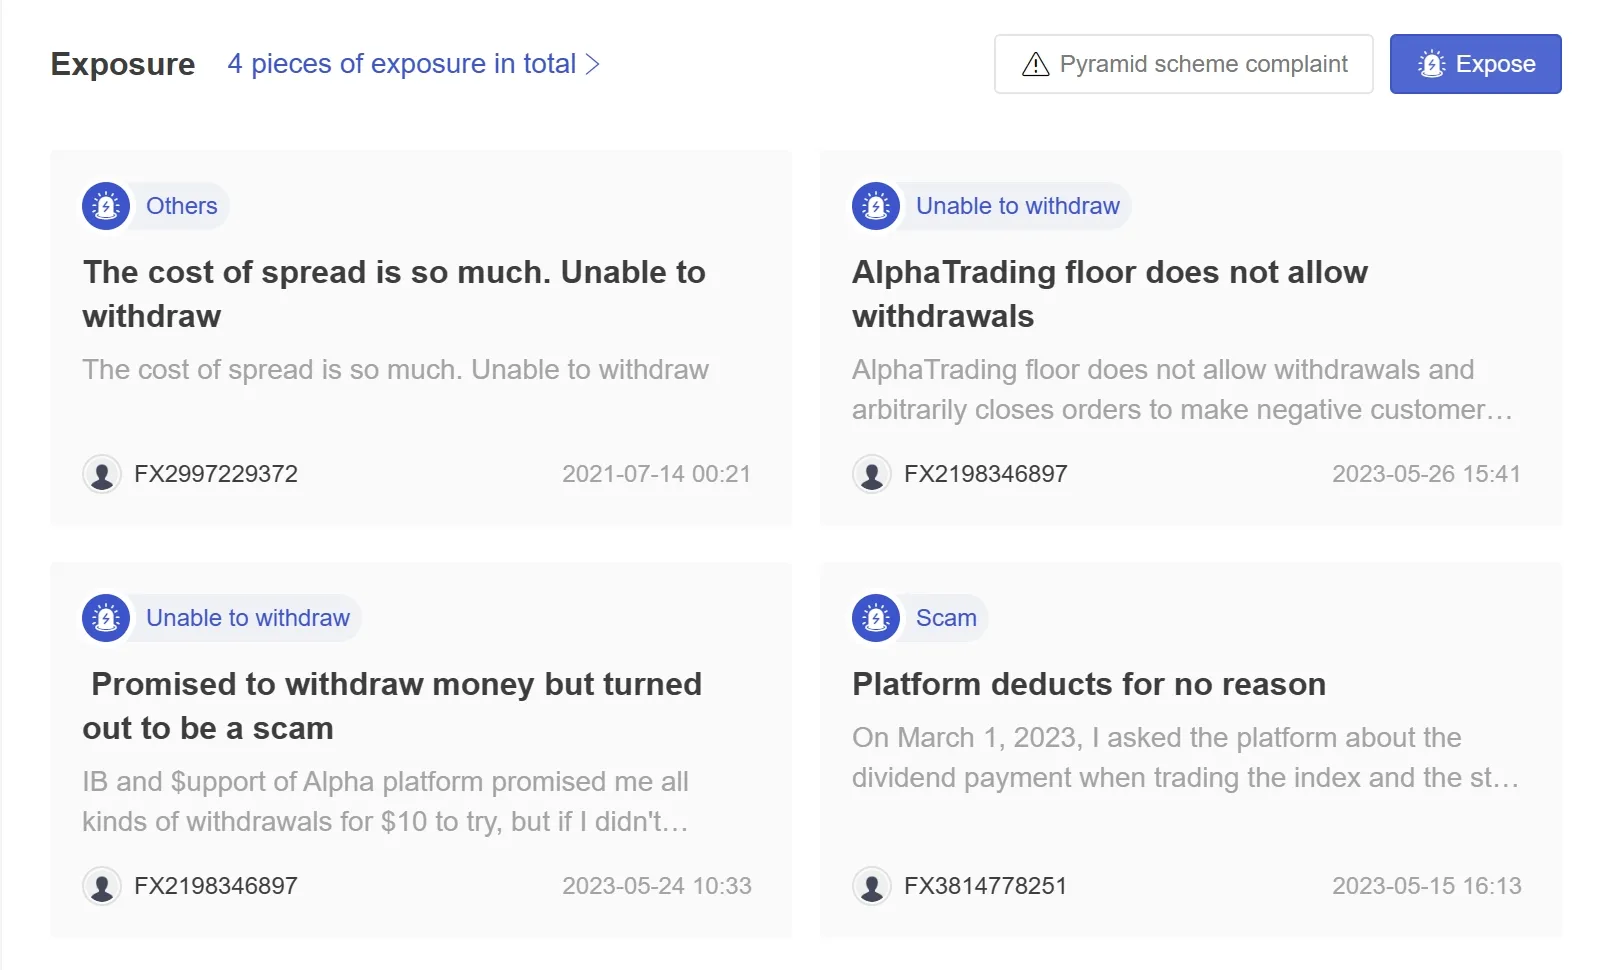
Task: Click description 'IB and $upport of Alpha'
Action: (x=386, y=802)
